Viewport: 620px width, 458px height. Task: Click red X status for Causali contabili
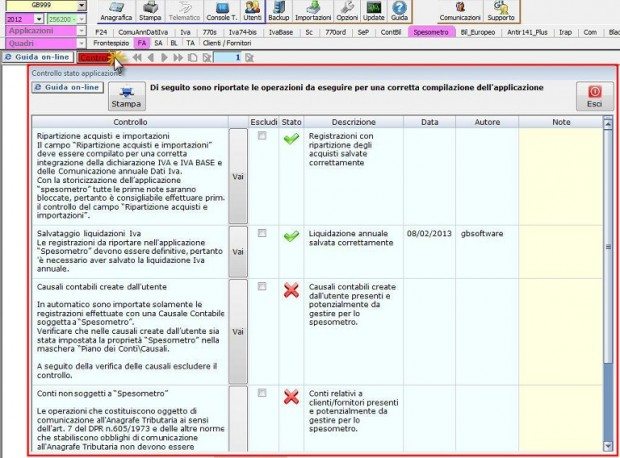[291, 291]
